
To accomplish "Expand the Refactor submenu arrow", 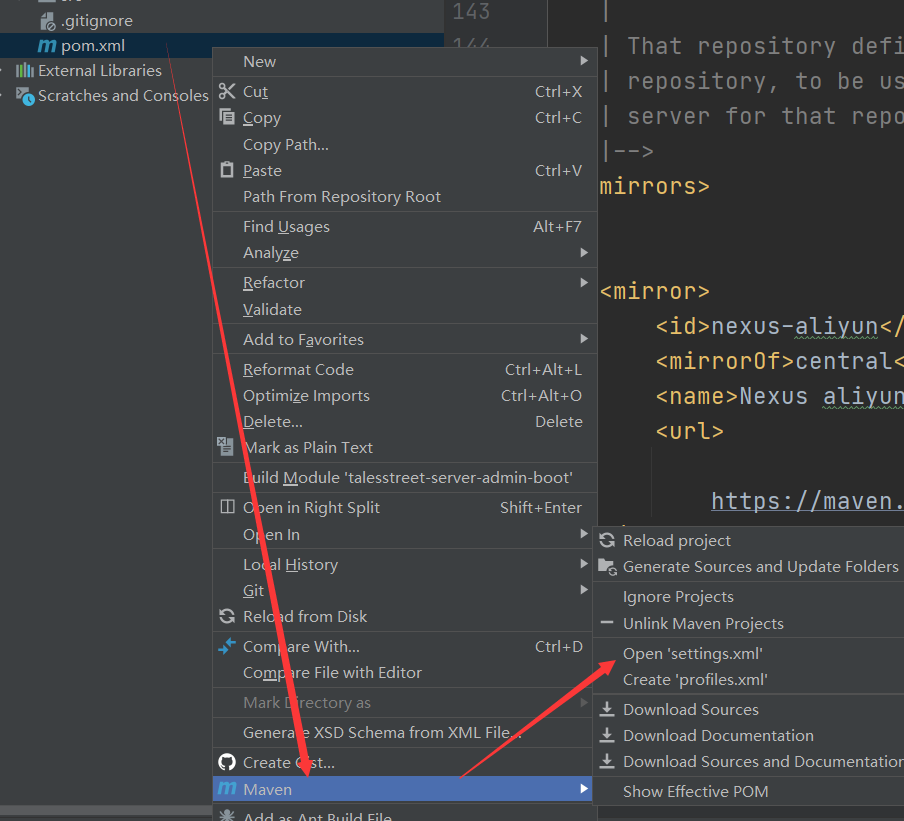I will [584, 282].
